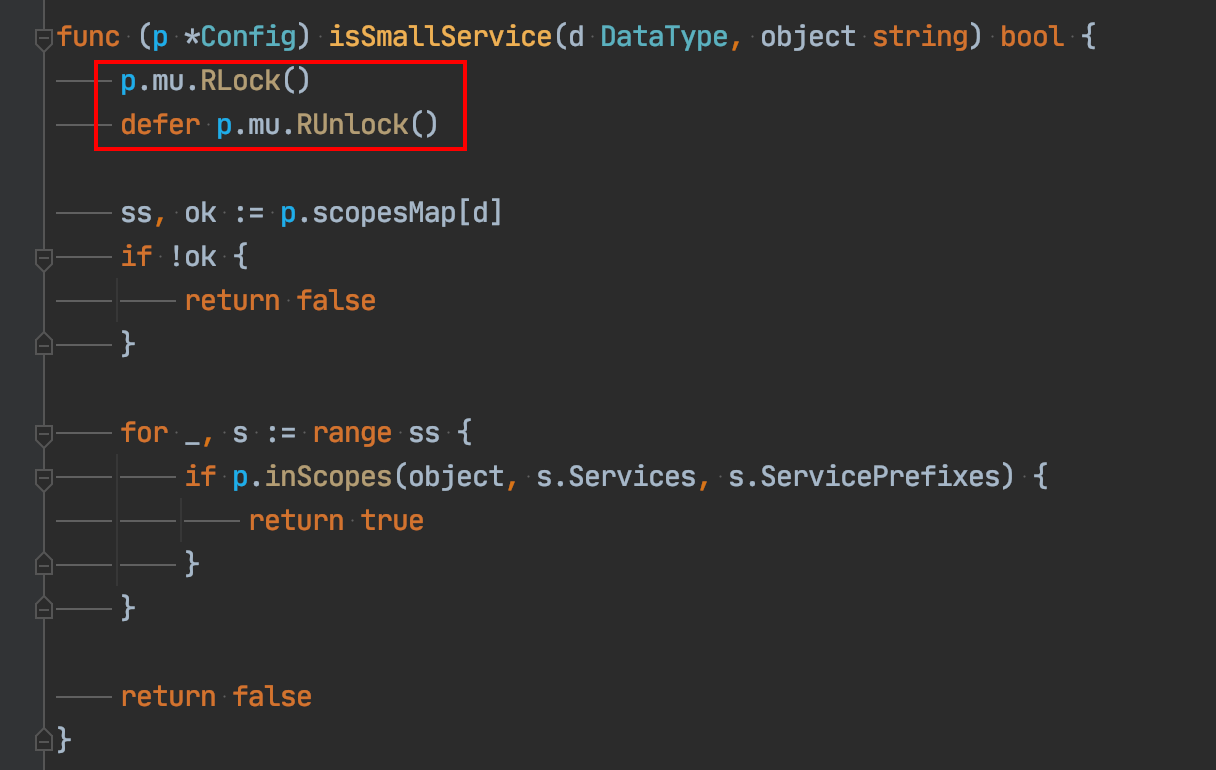Click the defer keyword
The width and height of the screenshot is (1216, 770).
(160, 125)
